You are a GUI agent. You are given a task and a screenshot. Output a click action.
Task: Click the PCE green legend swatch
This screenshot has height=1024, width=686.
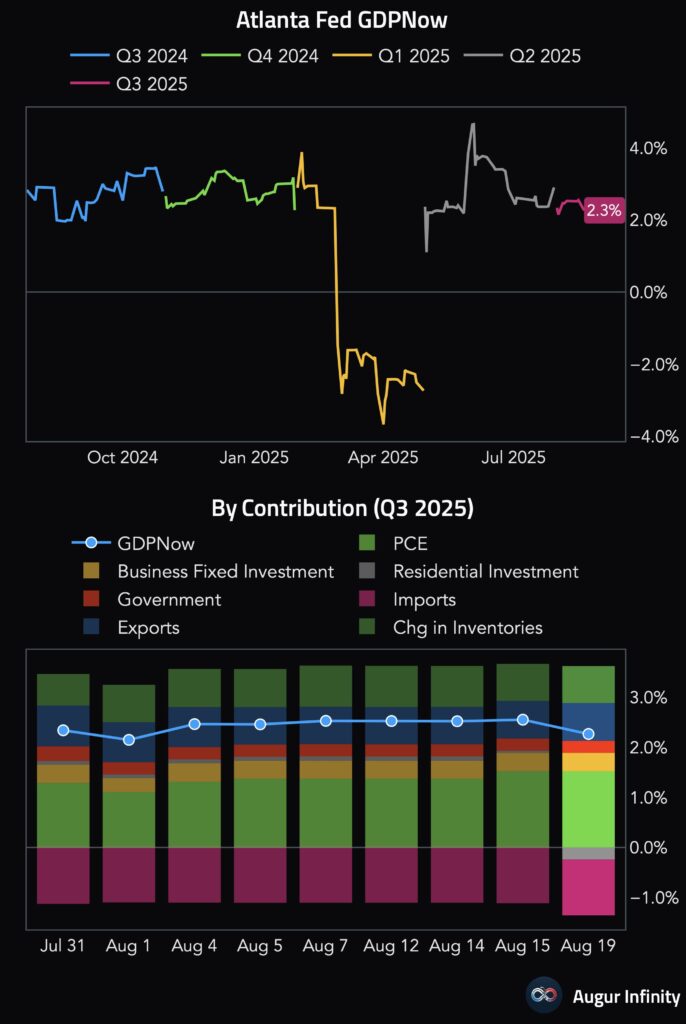(368, 543)
